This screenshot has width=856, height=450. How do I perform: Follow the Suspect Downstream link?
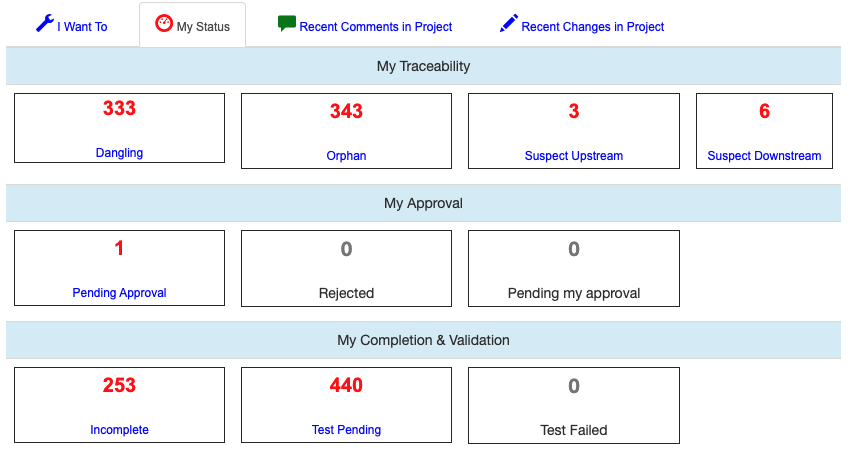tap(764, 156)
